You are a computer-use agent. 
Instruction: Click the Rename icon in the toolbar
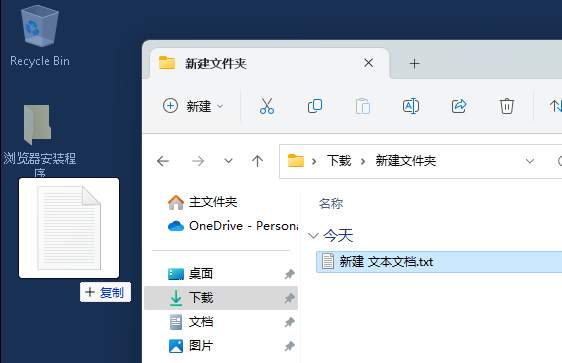[411, 106]
